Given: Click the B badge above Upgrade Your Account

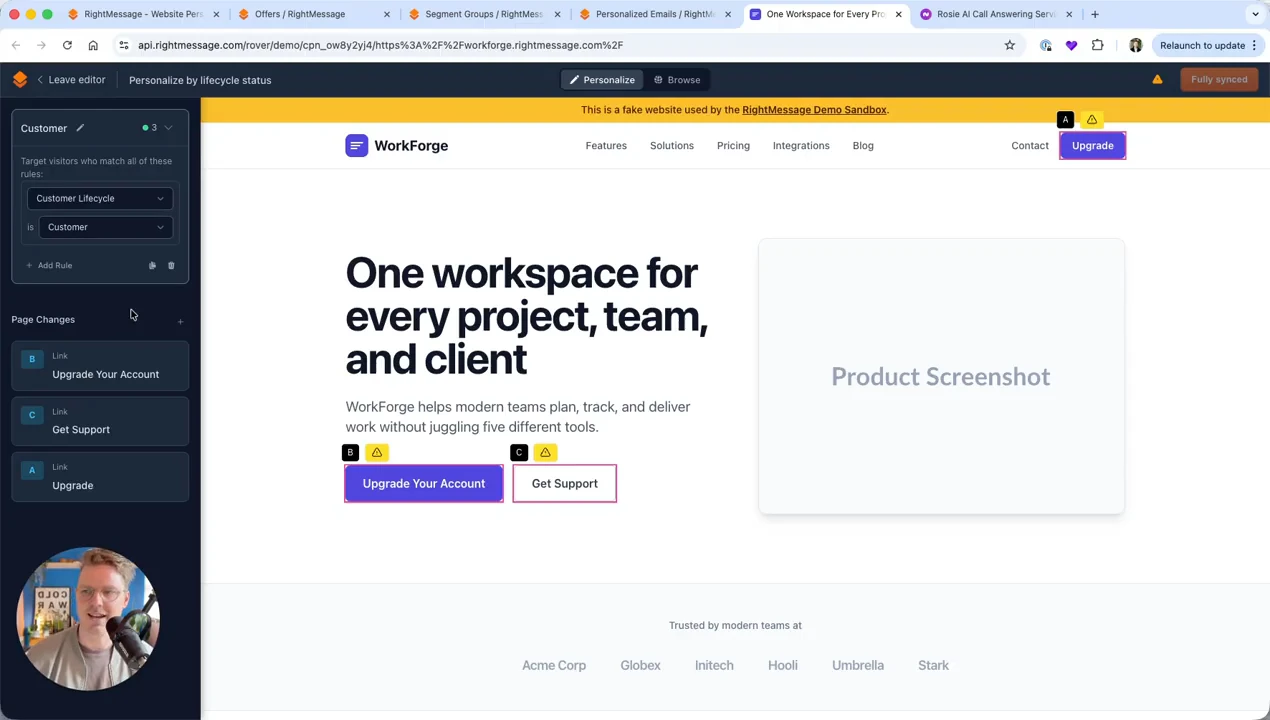Looking at the screenshot, I should click(x=350, y=453).
